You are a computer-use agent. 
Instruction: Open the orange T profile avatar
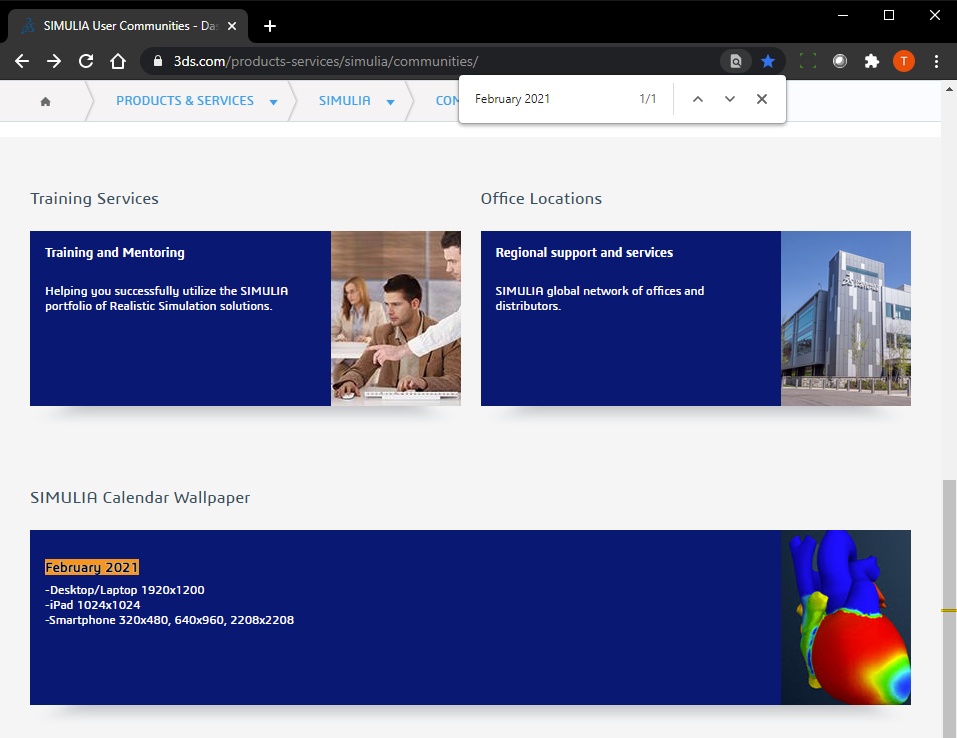click(x=904, y=61)
